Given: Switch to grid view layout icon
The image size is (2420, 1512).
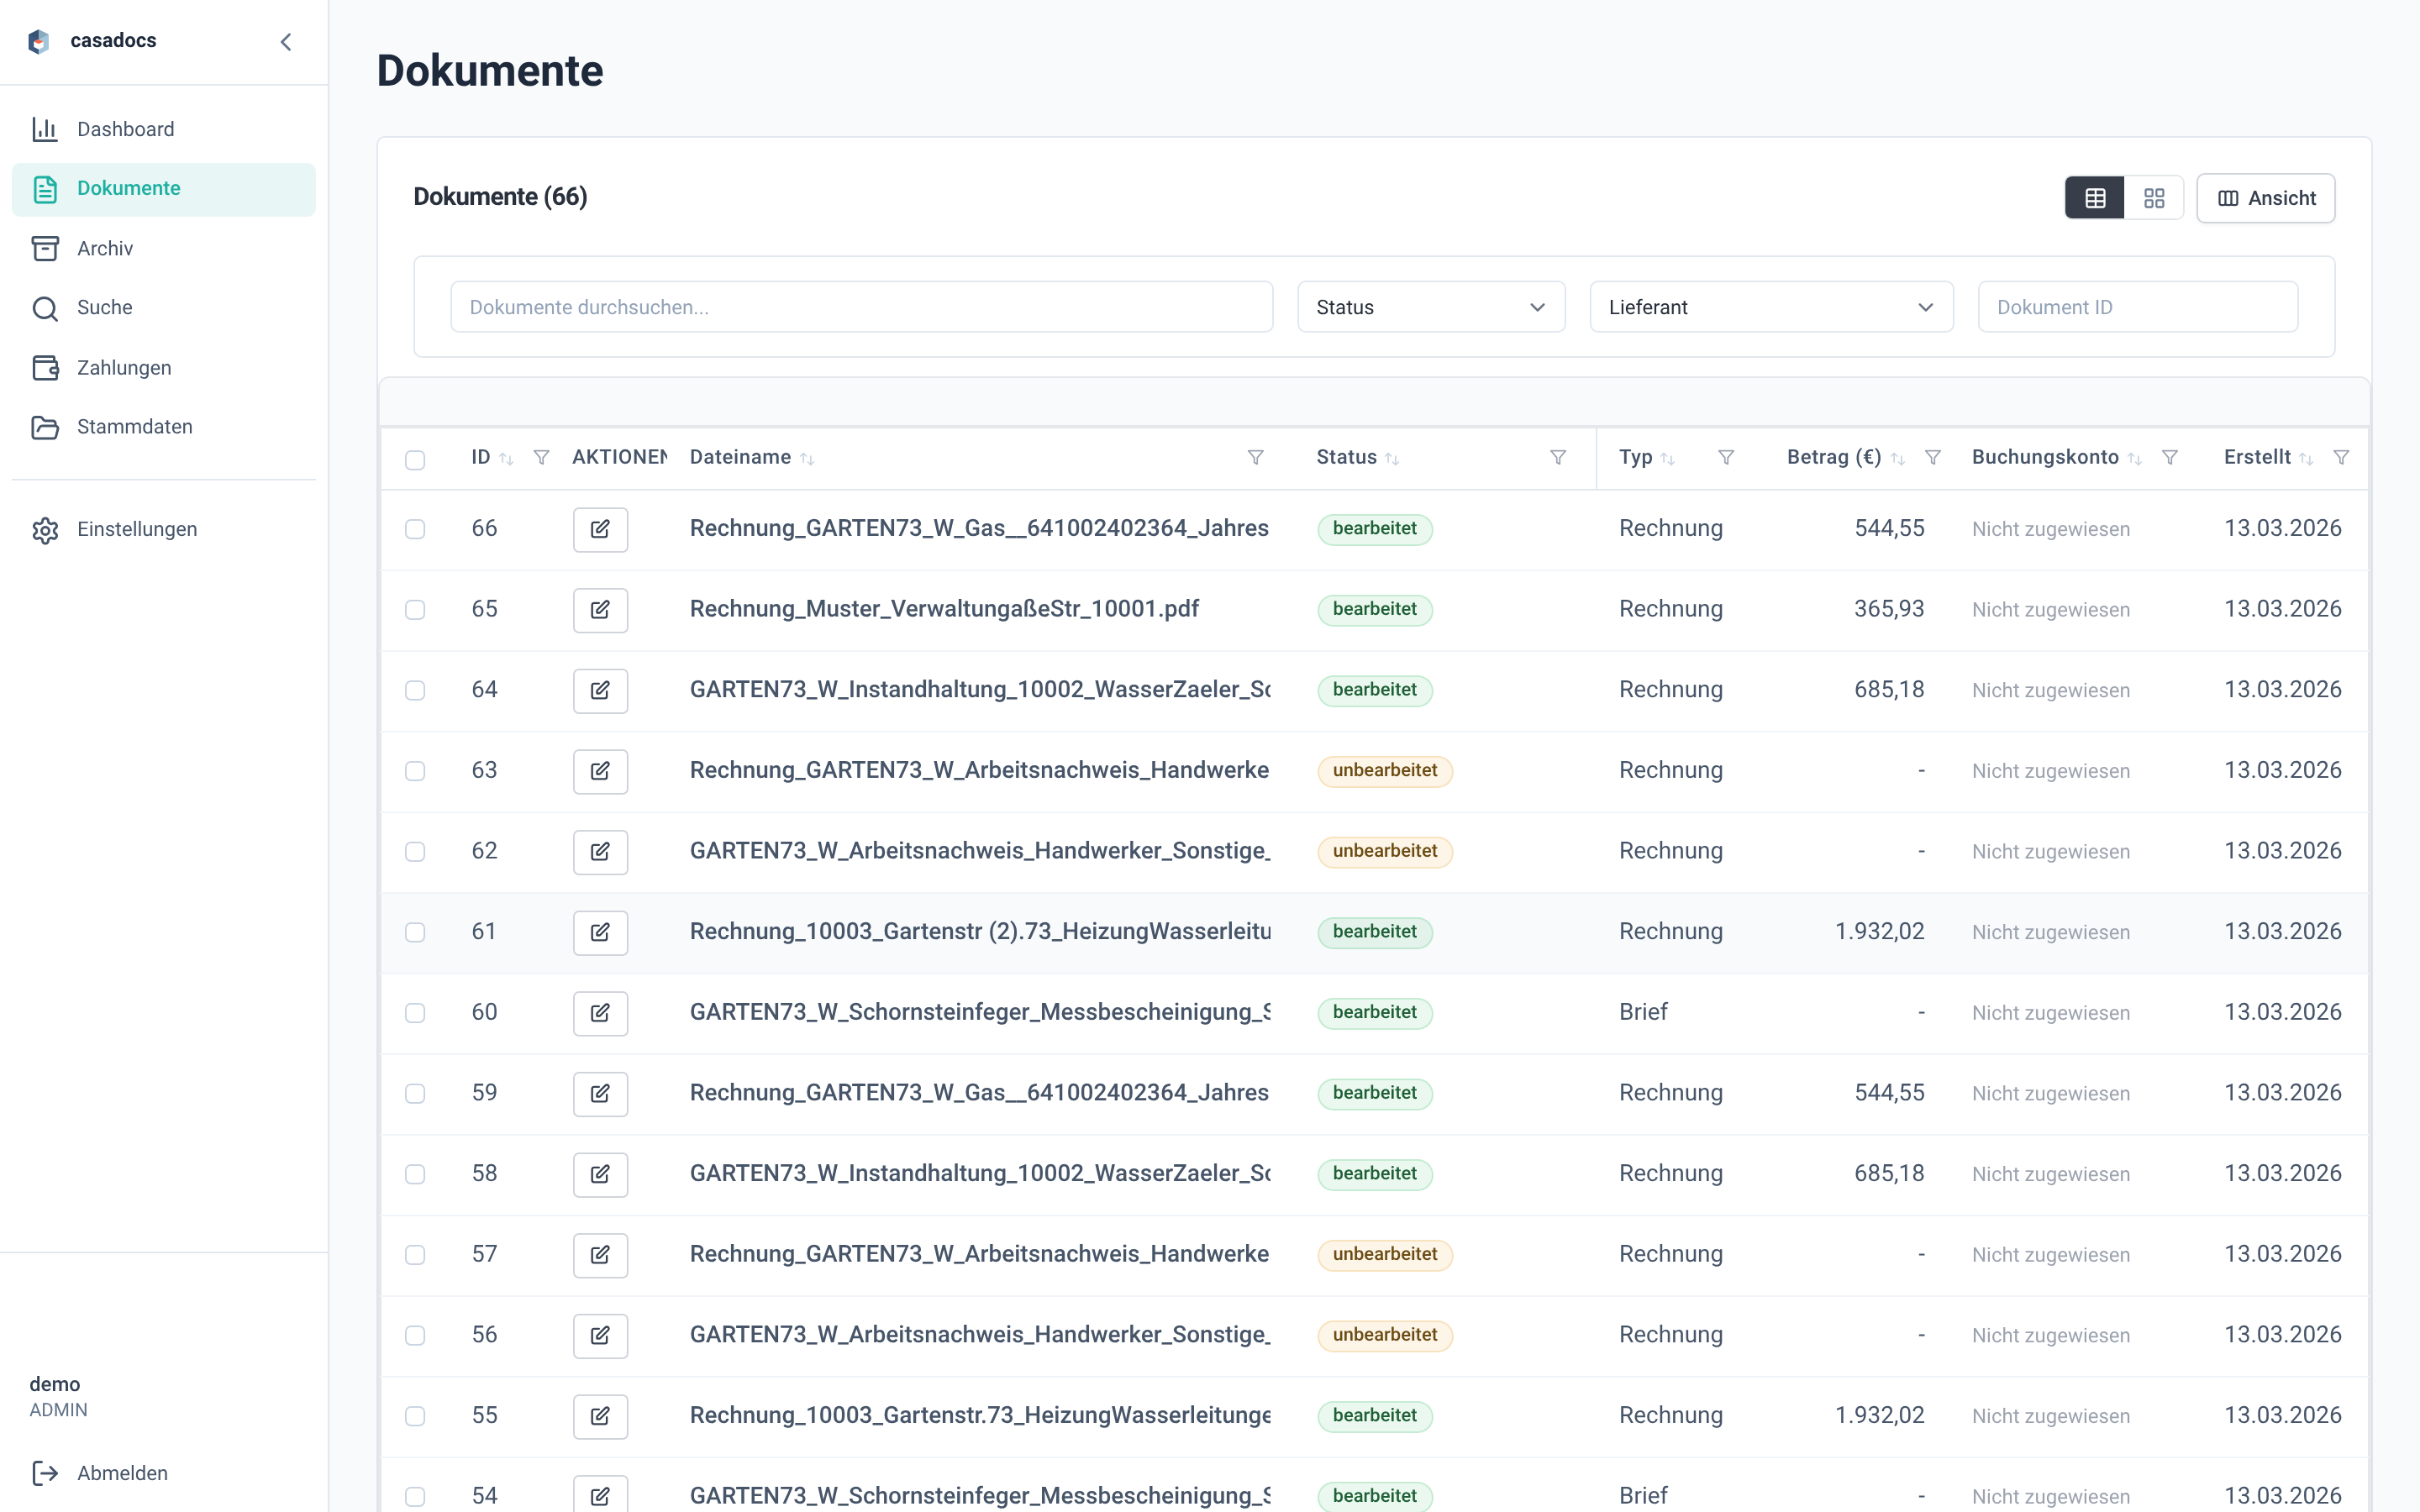Looking at the screenshot, I should [2154, 198].
